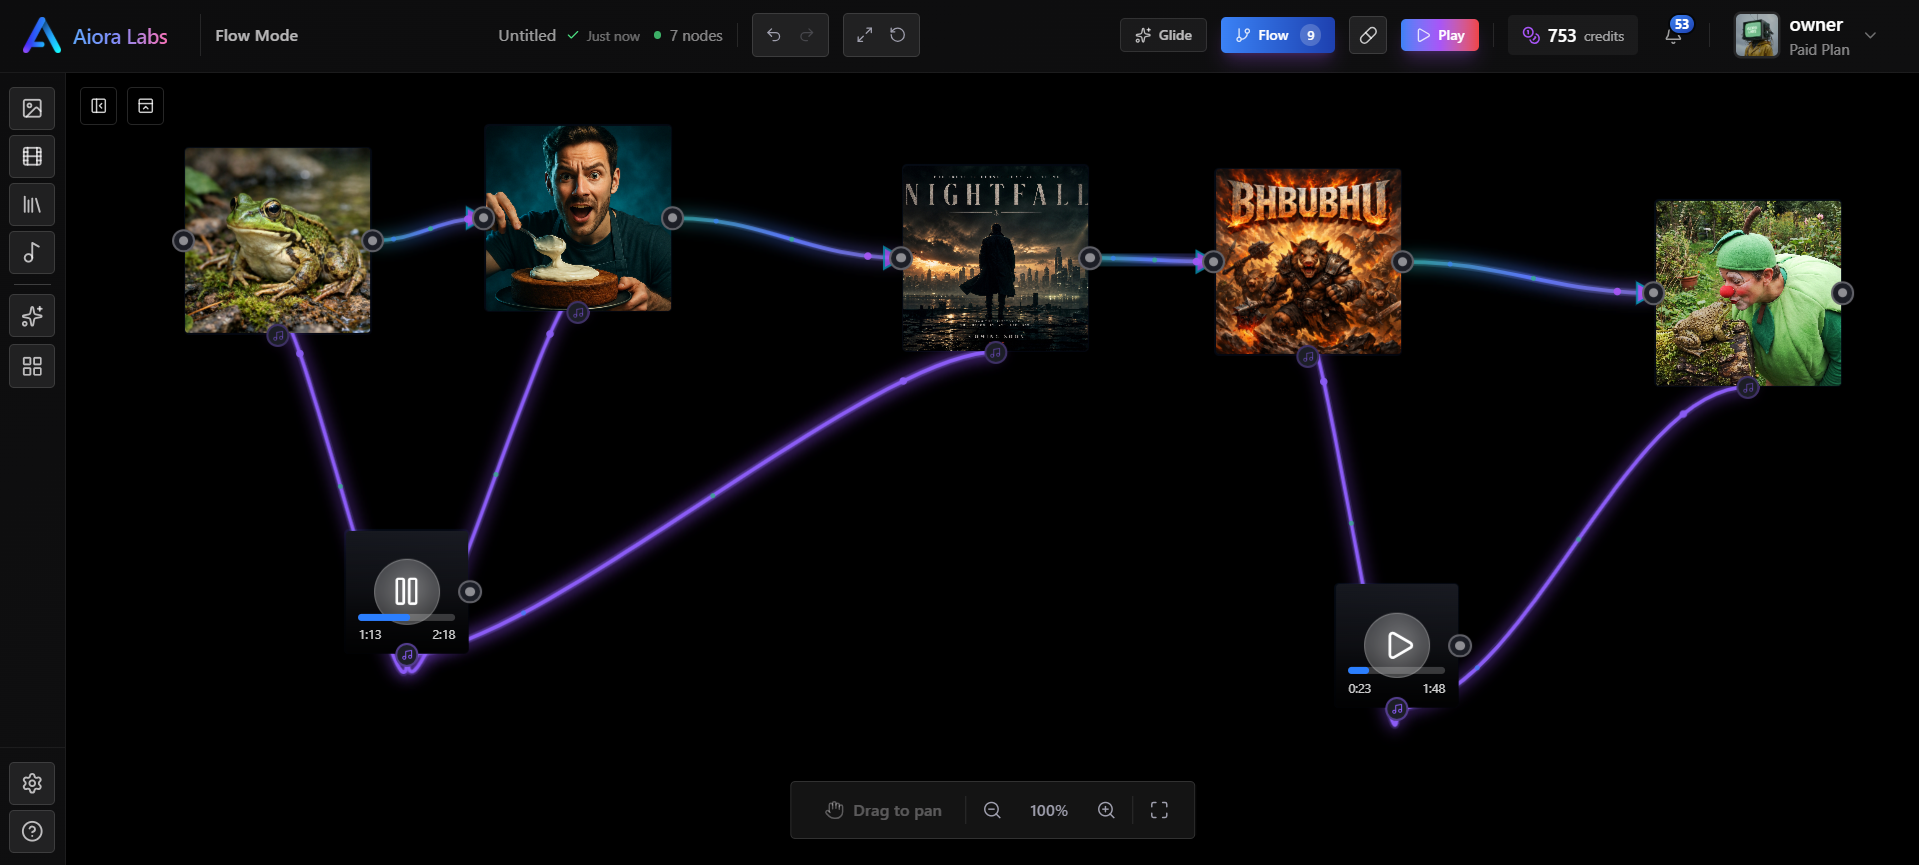1919x865 pixels.
Task: Pause the audio node at 1:13
Action: (406, 591)
